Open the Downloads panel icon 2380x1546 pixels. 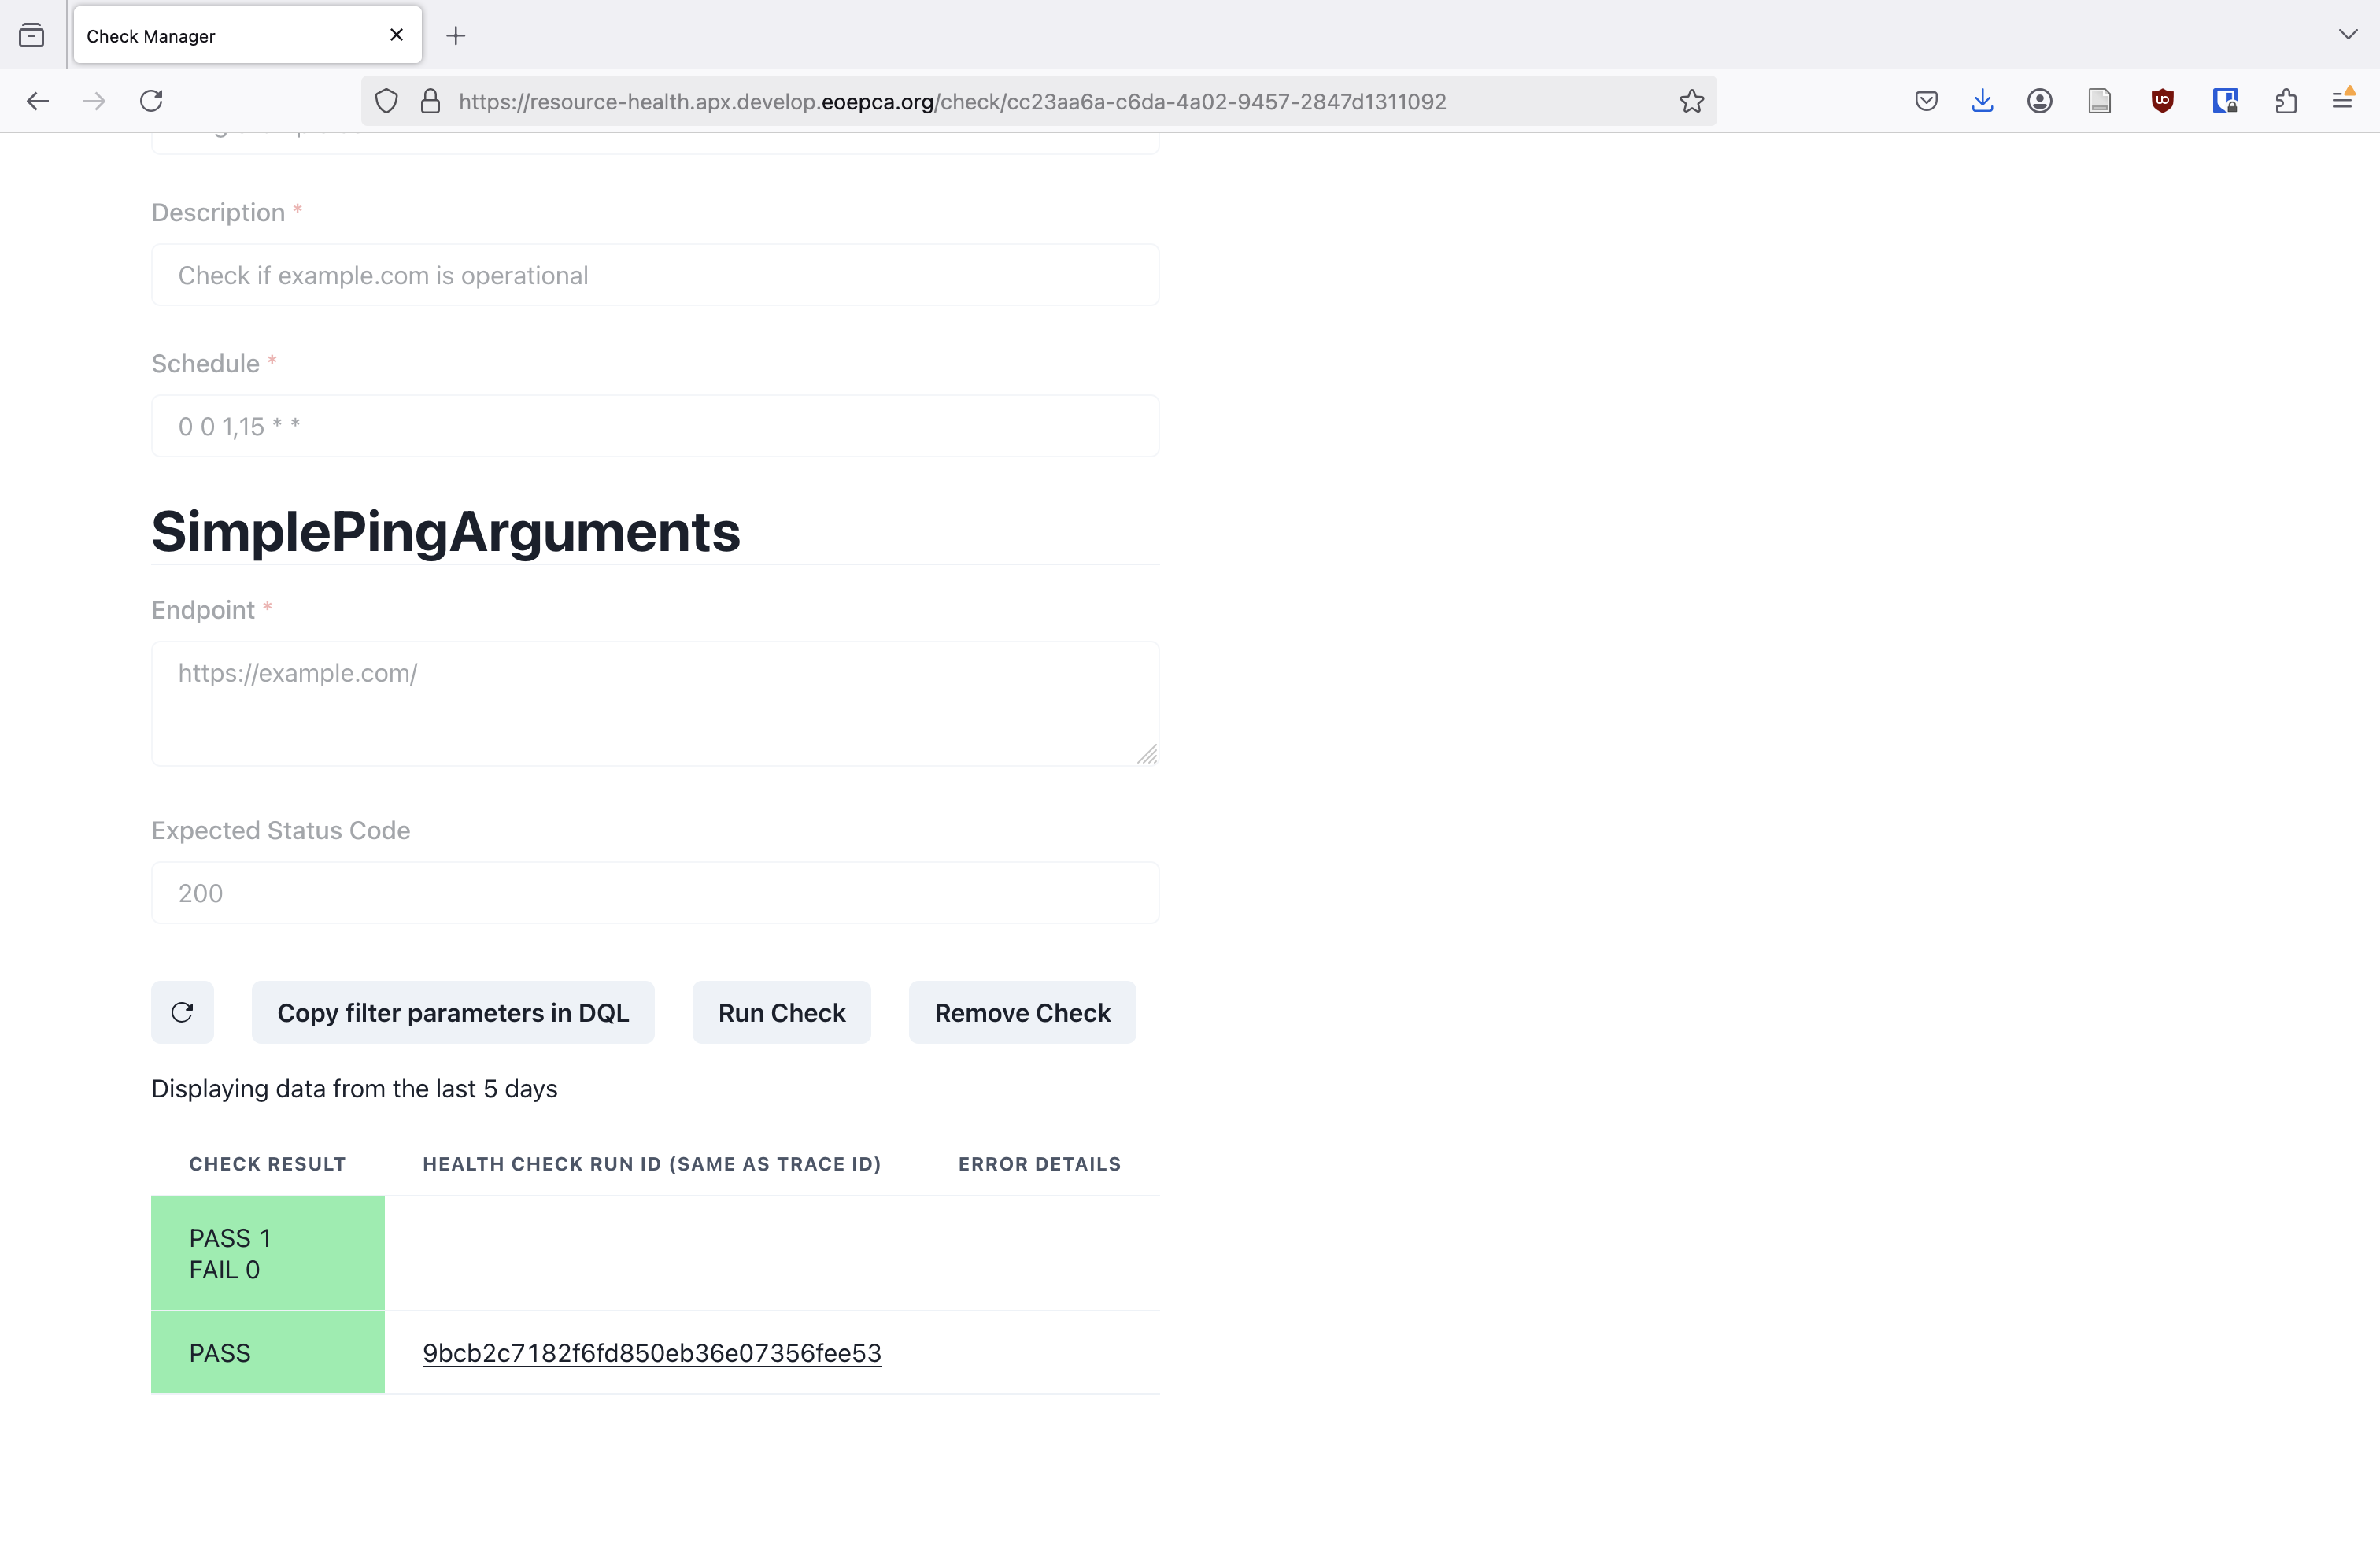(x=1982, y=101)
